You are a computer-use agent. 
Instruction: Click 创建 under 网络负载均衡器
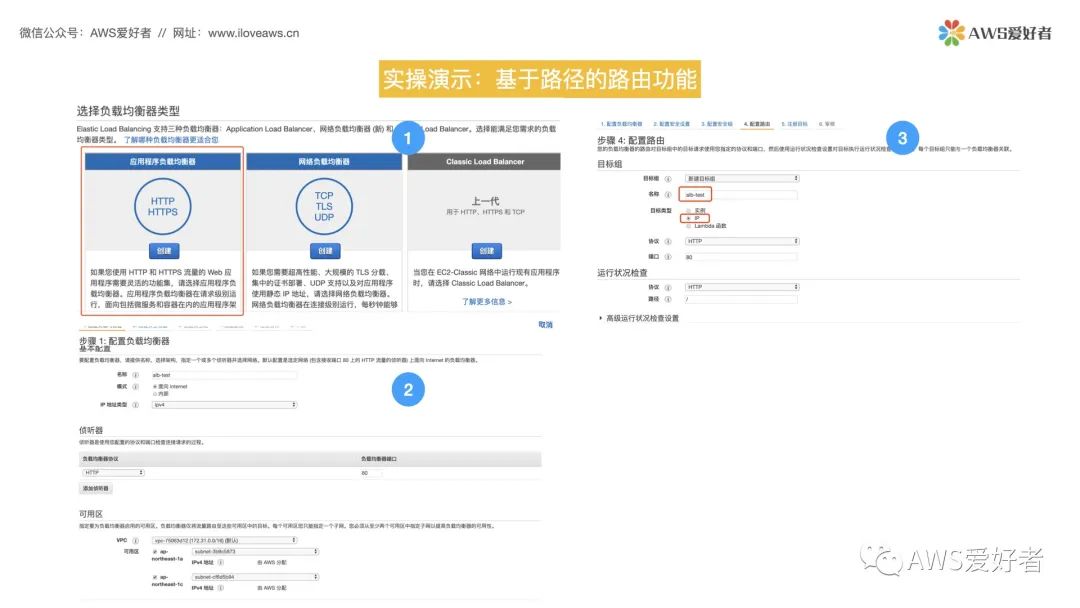pos(325,251)
